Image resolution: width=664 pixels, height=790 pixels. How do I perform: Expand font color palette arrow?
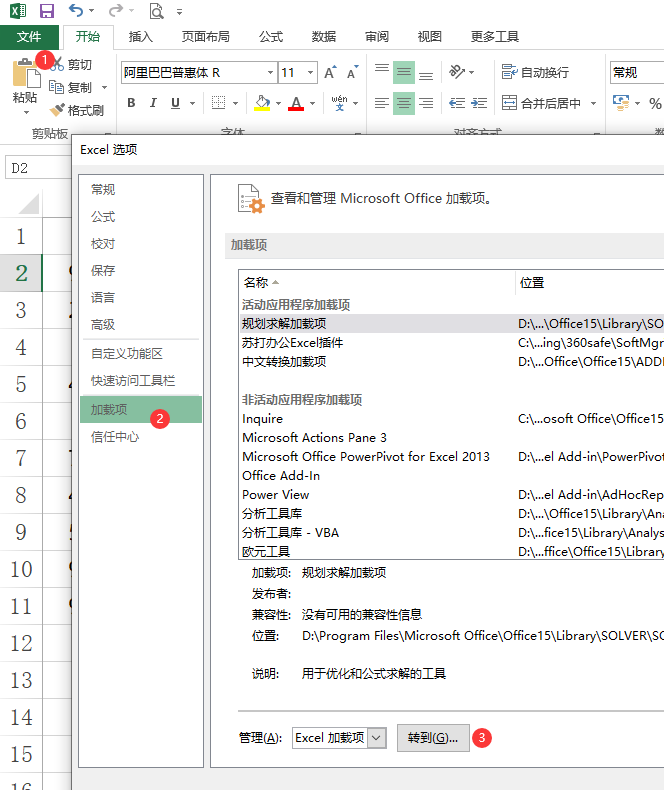312,103
